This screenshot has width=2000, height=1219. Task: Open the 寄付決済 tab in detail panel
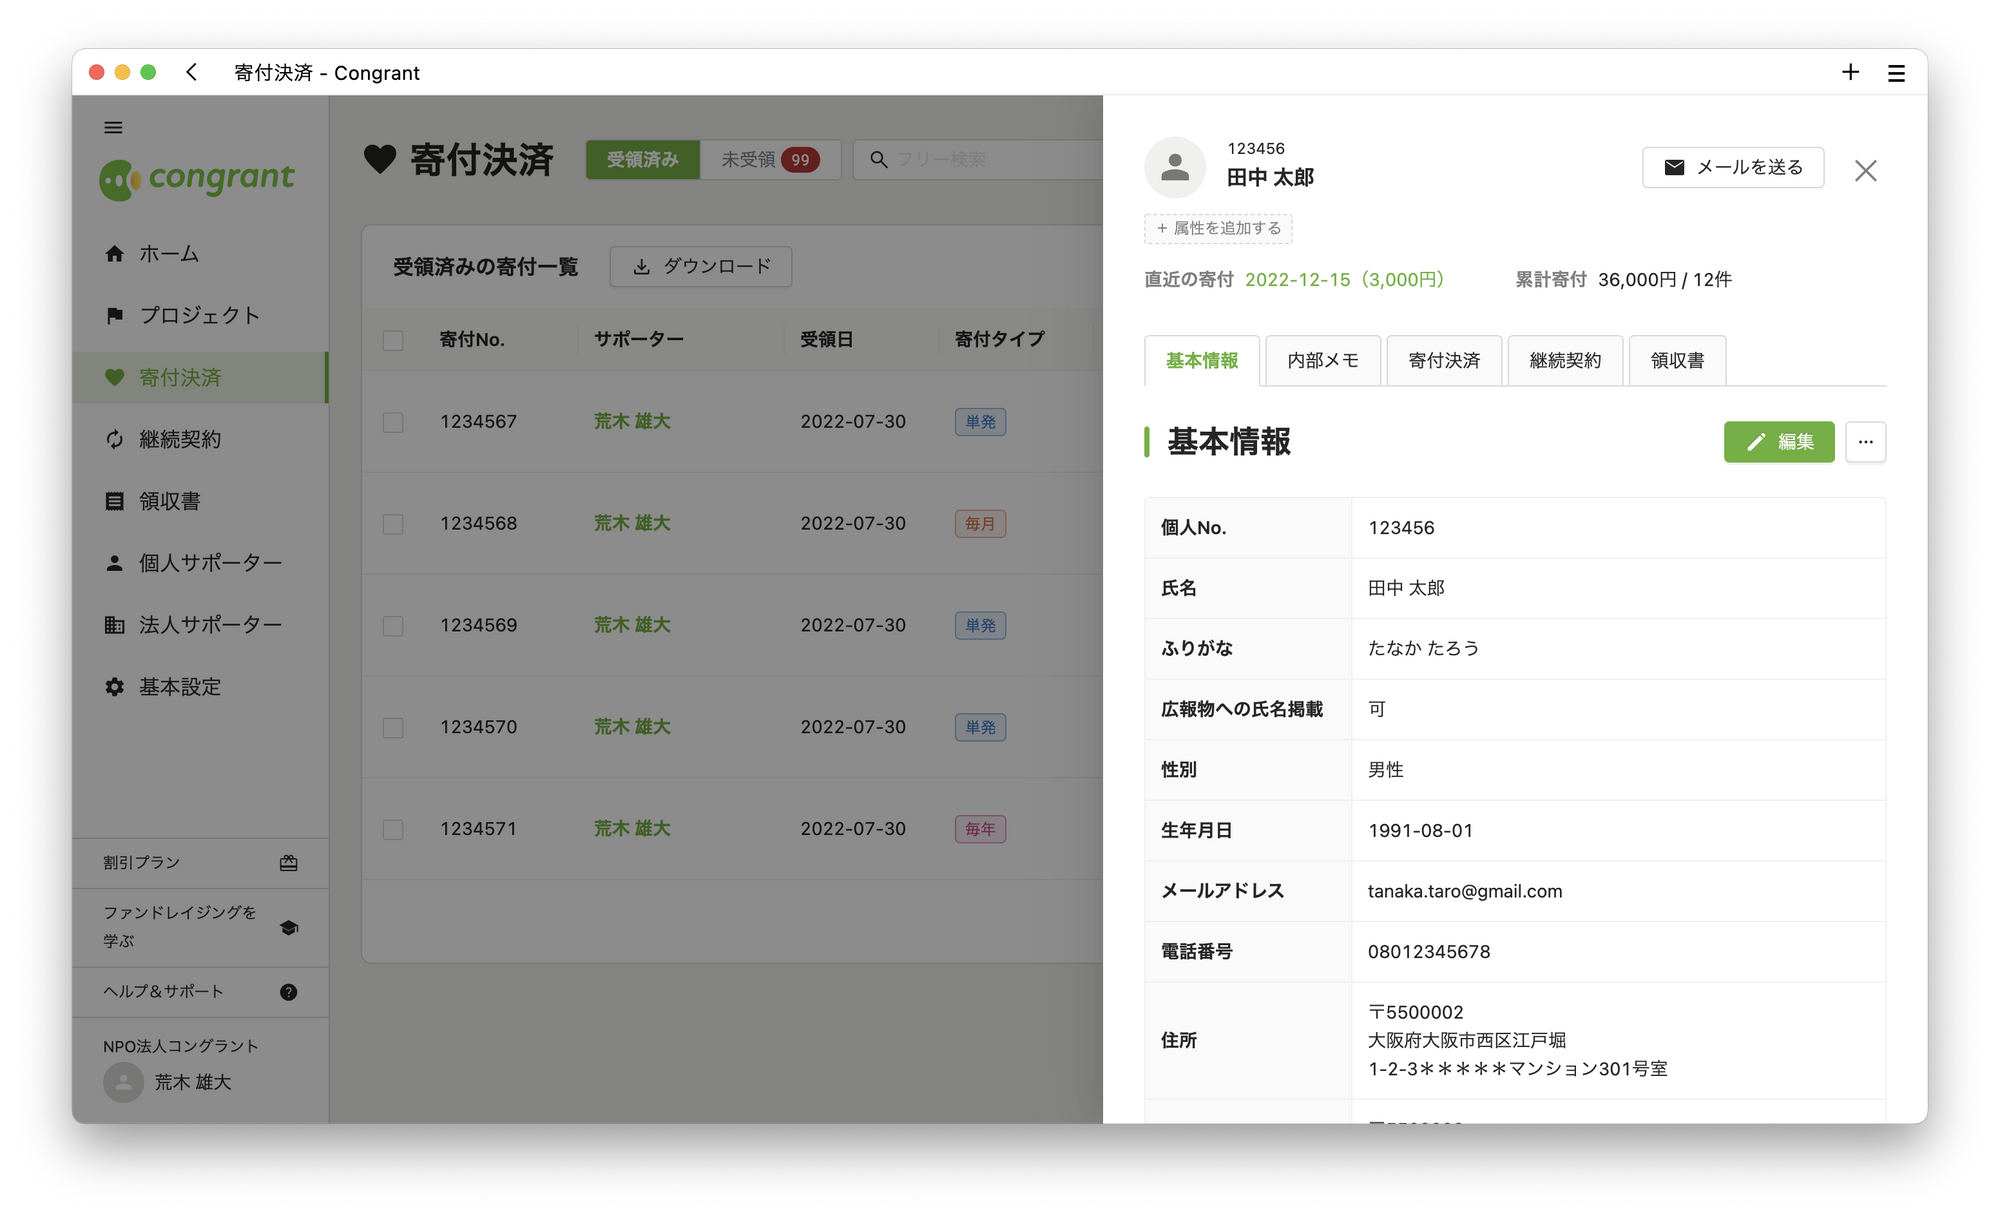[x=1444, y=361]
